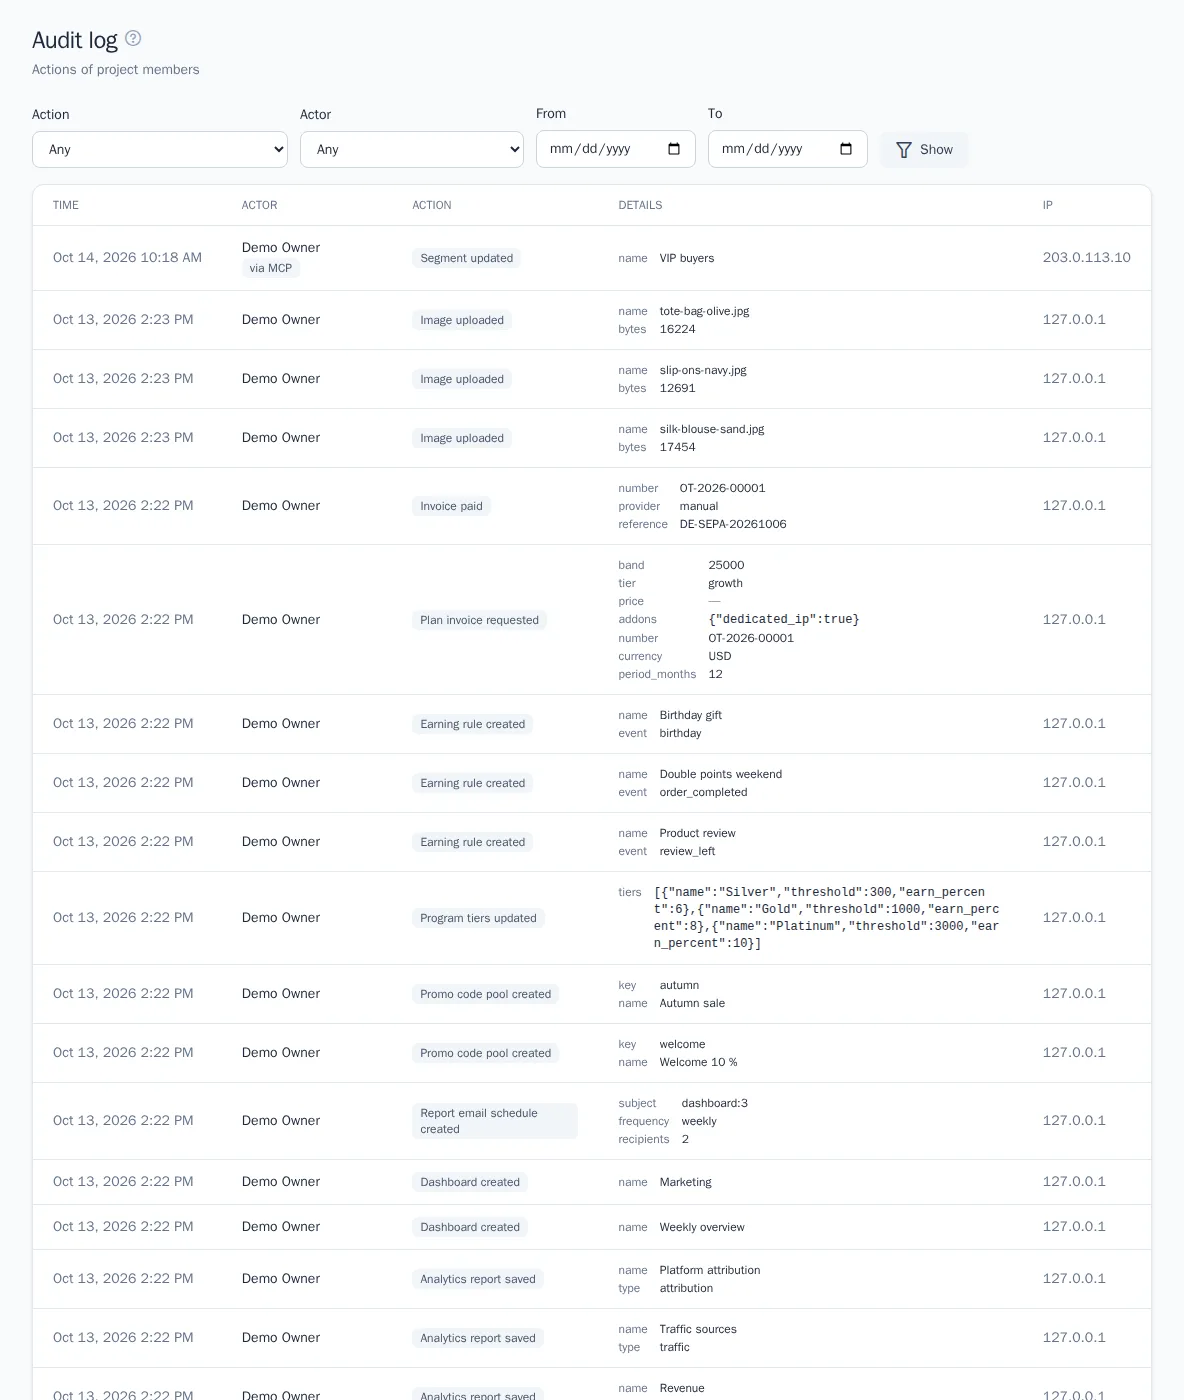Image resolution: width=1184 pixels, height=1400 pixels.
Task: Click the currency value USD
Action: coord(720,656)
